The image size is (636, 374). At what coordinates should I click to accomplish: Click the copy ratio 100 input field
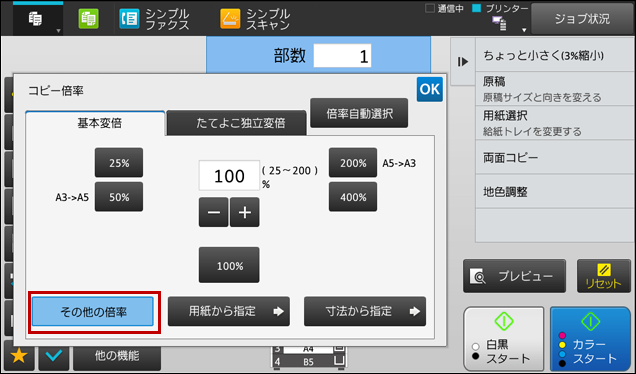point(229,176)
